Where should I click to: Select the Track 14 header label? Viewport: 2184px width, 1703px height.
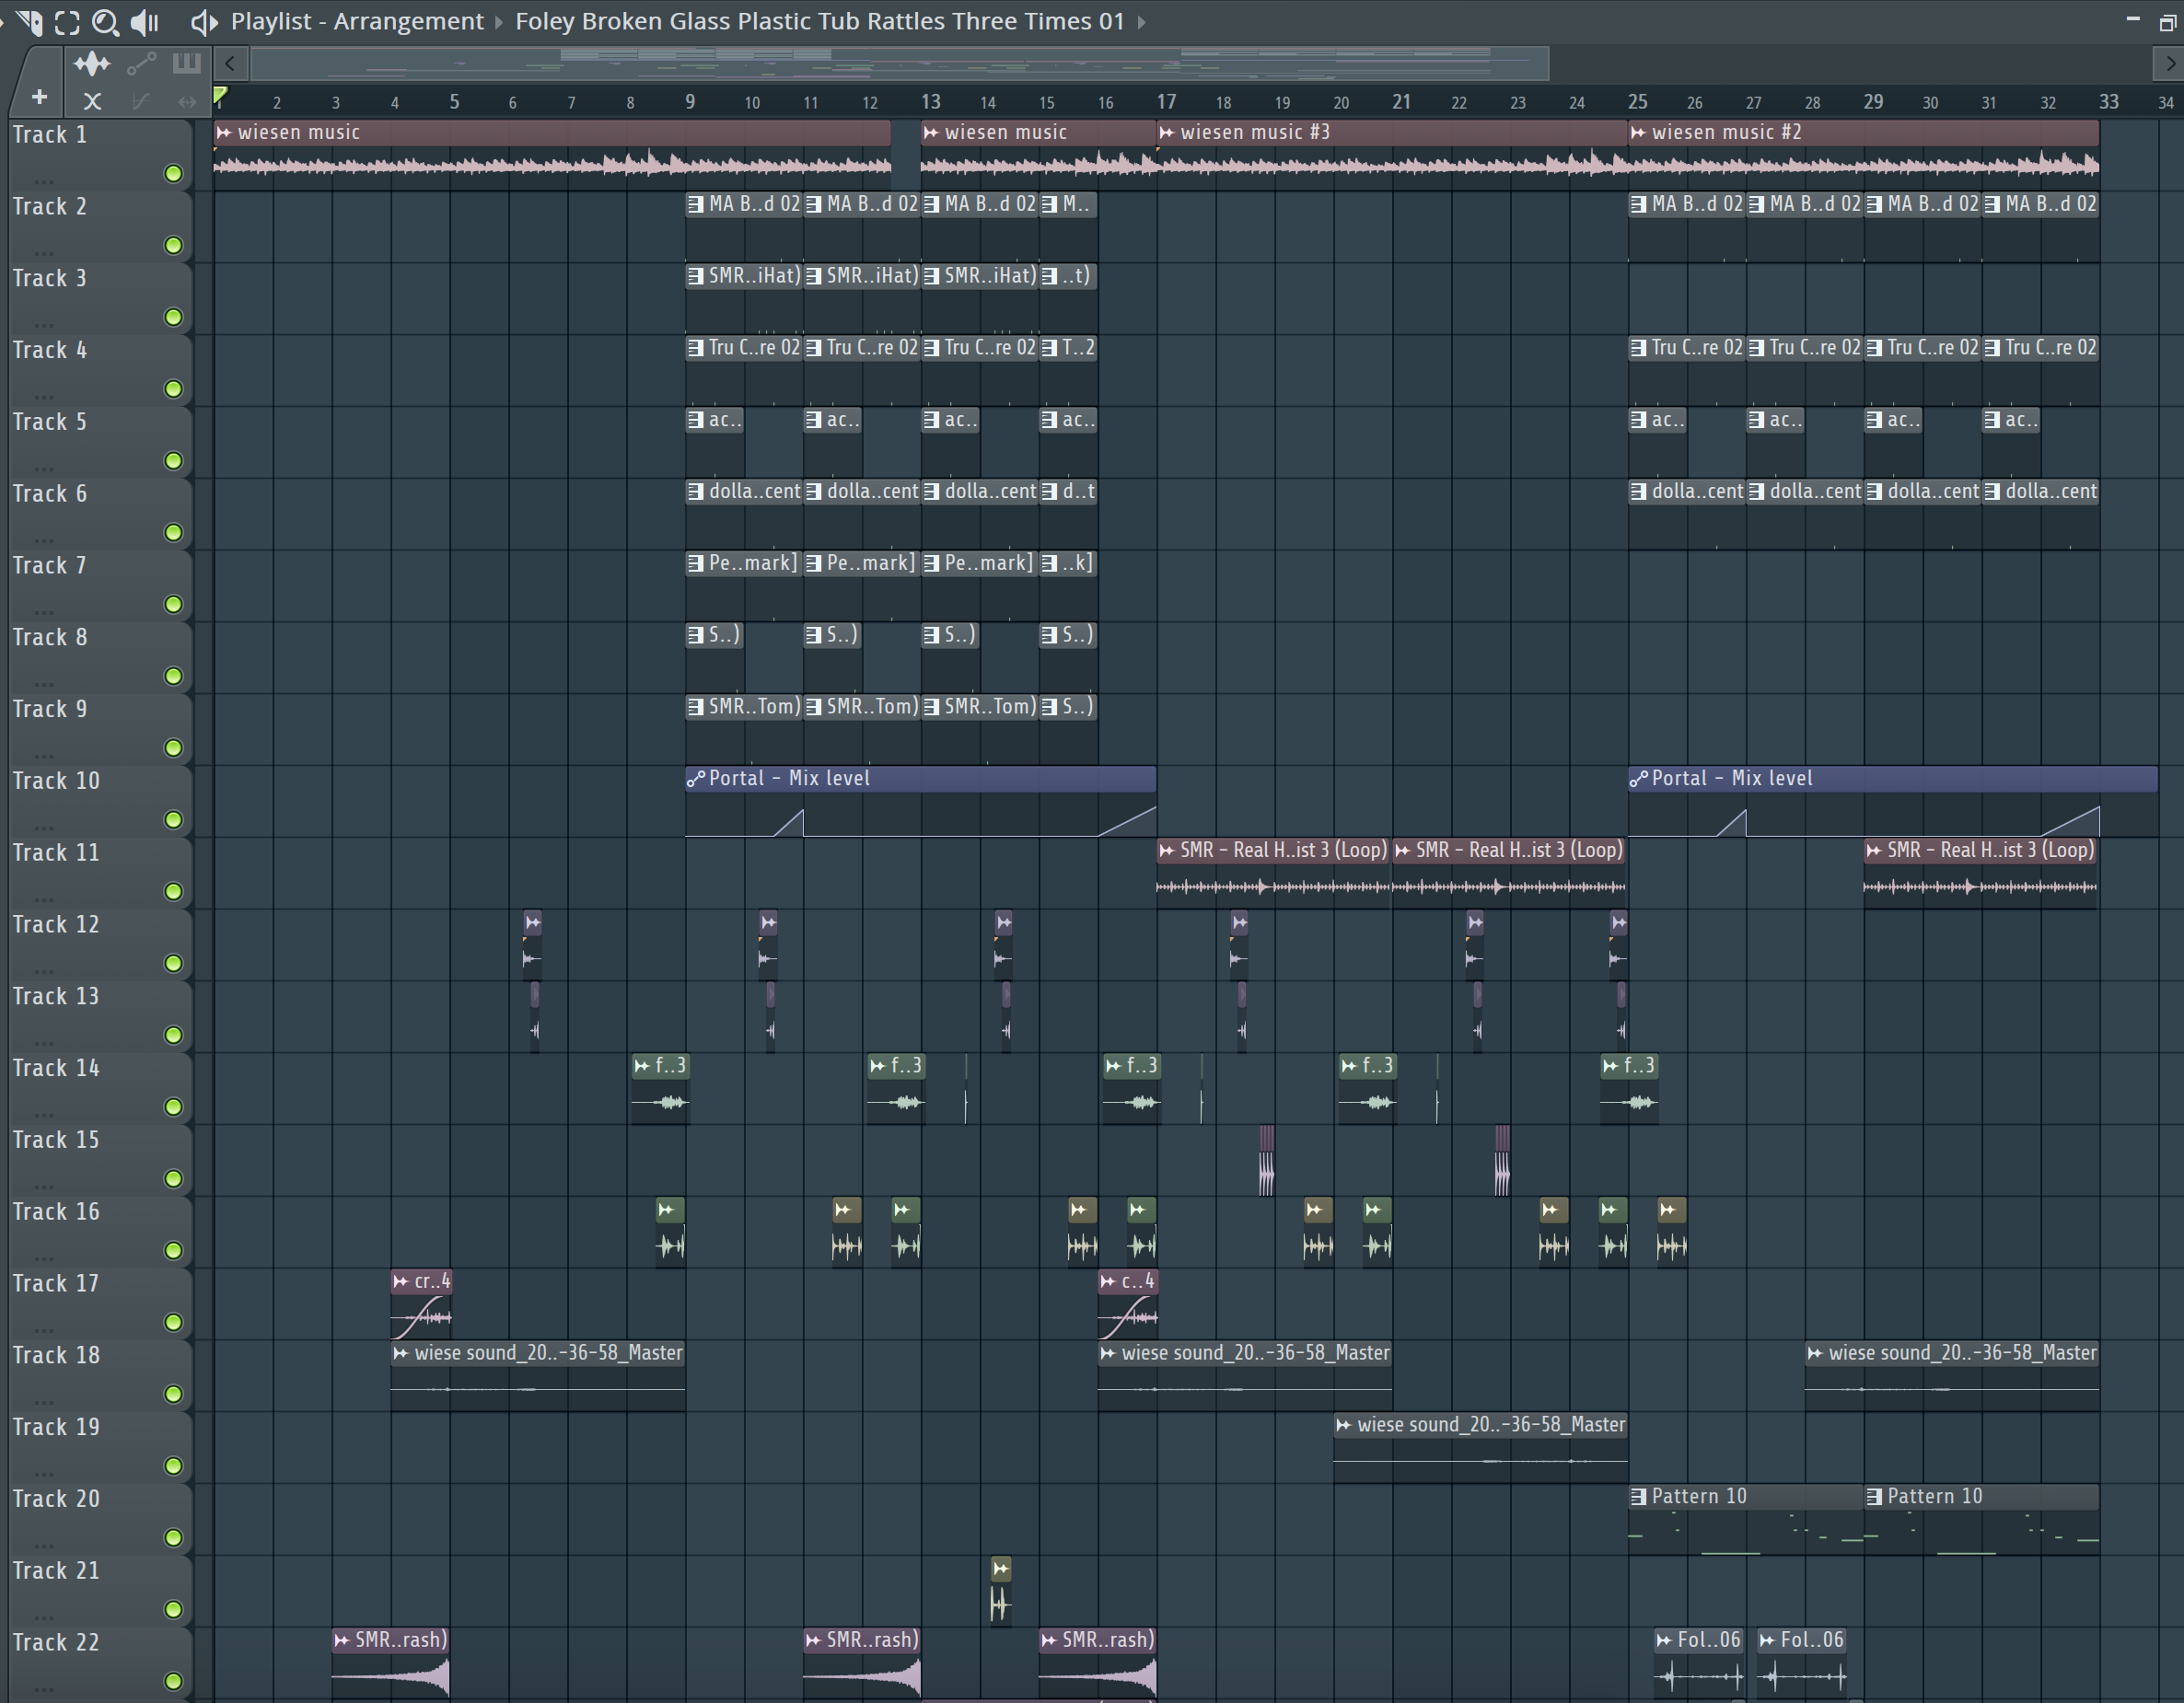pos(56,1068)
